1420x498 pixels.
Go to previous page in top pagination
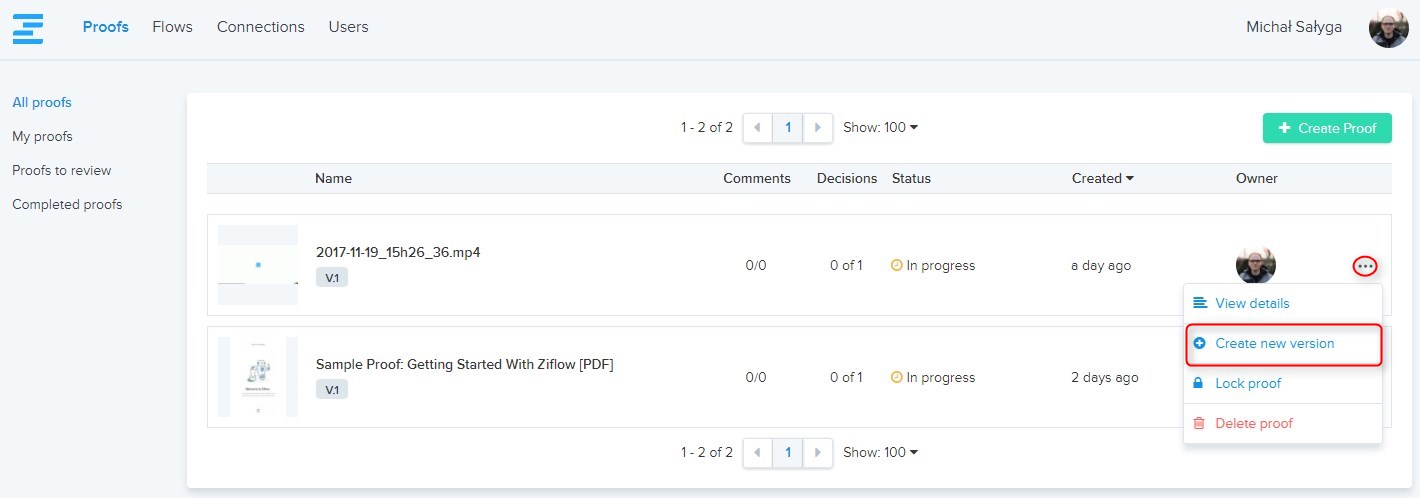[x=757, y=128]
